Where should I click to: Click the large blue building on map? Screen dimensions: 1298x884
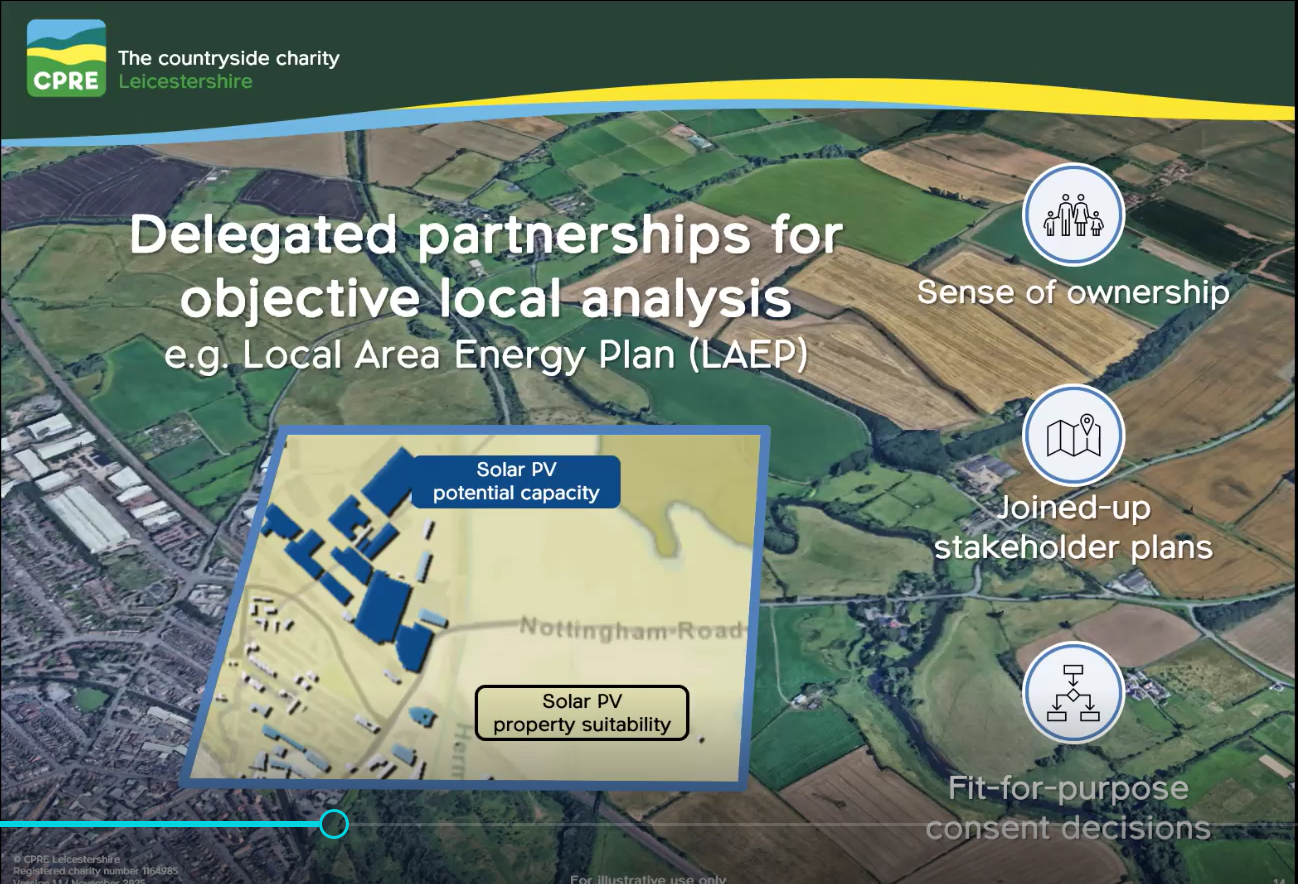pyautogui.click(x=383, y=602)
